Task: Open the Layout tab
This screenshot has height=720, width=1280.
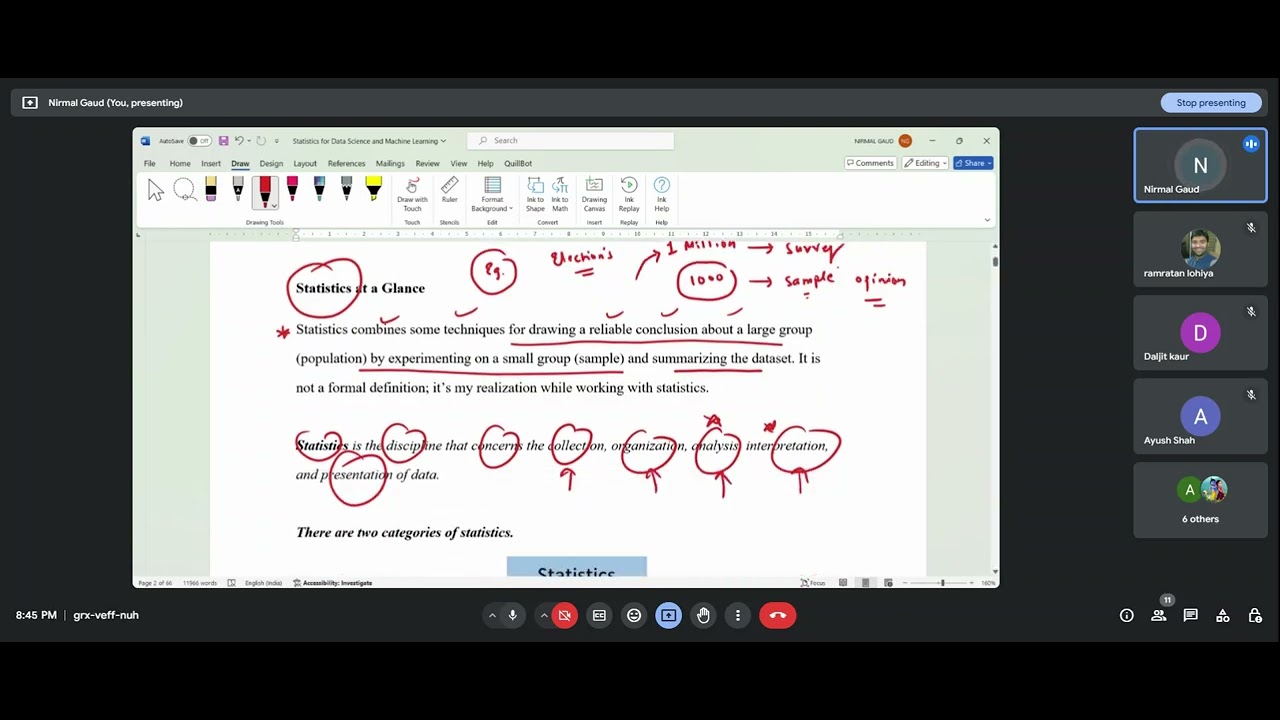Action: pos(305,163)
